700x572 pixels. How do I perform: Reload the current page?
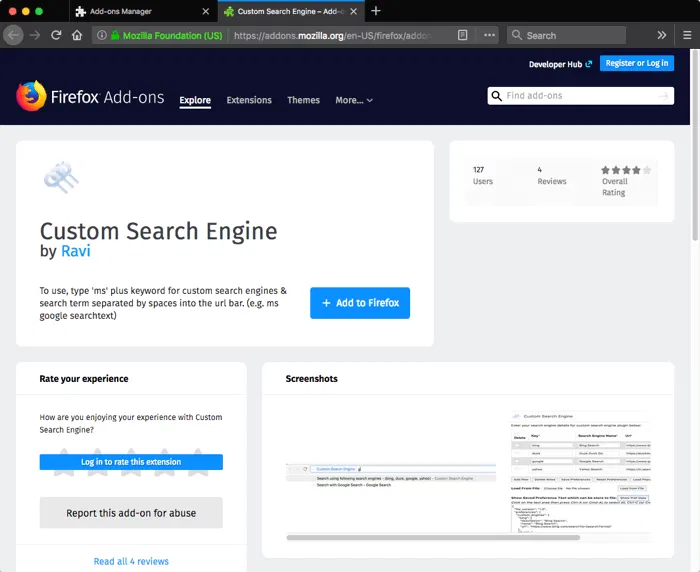[56, 35]
